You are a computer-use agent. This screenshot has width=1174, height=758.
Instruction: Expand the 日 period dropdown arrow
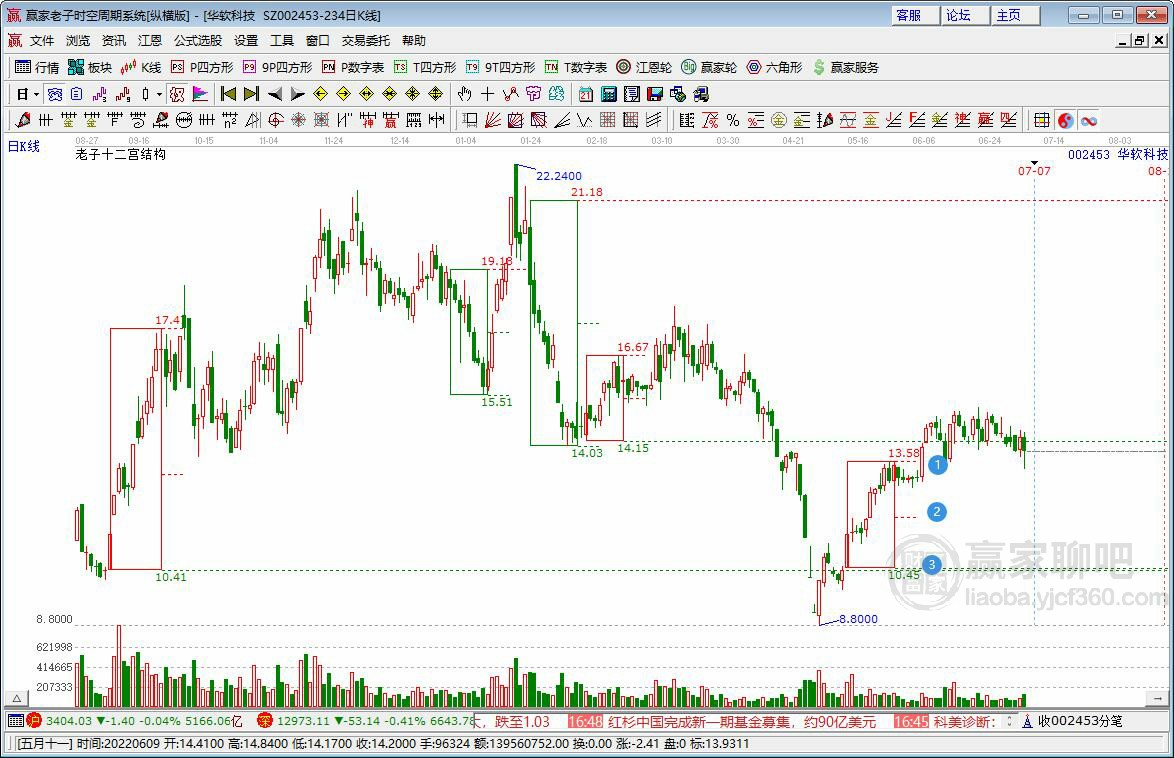pyautogui.click(x=36, y=94)
